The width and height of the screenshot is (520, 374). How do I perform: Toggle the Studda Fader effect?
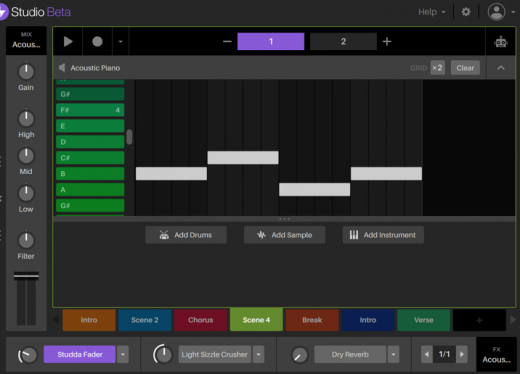(x=80, y=354)
